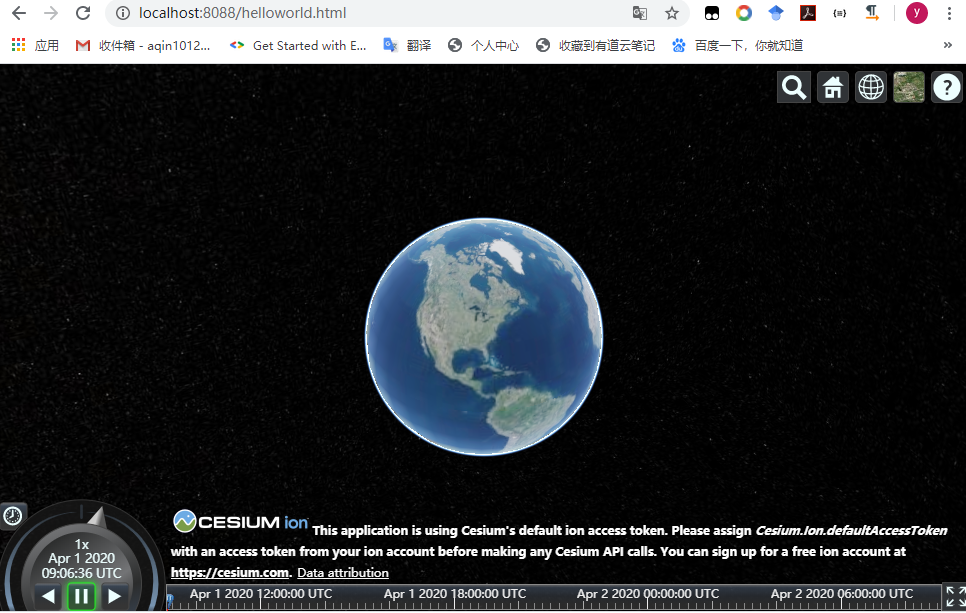
Task: Toggle fullscreen mode on the viewer
Action: 952,597
